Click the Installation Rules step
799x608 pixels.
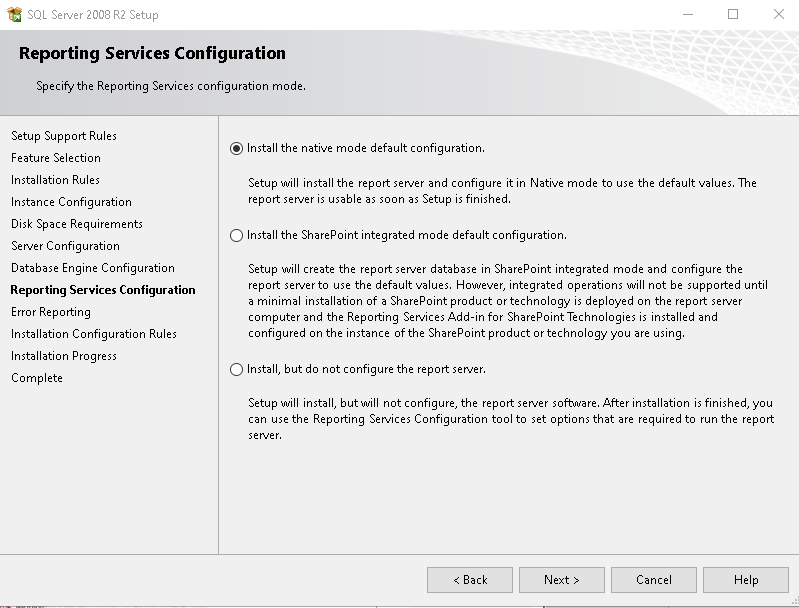pyautogui.click(x=55, y=180)
